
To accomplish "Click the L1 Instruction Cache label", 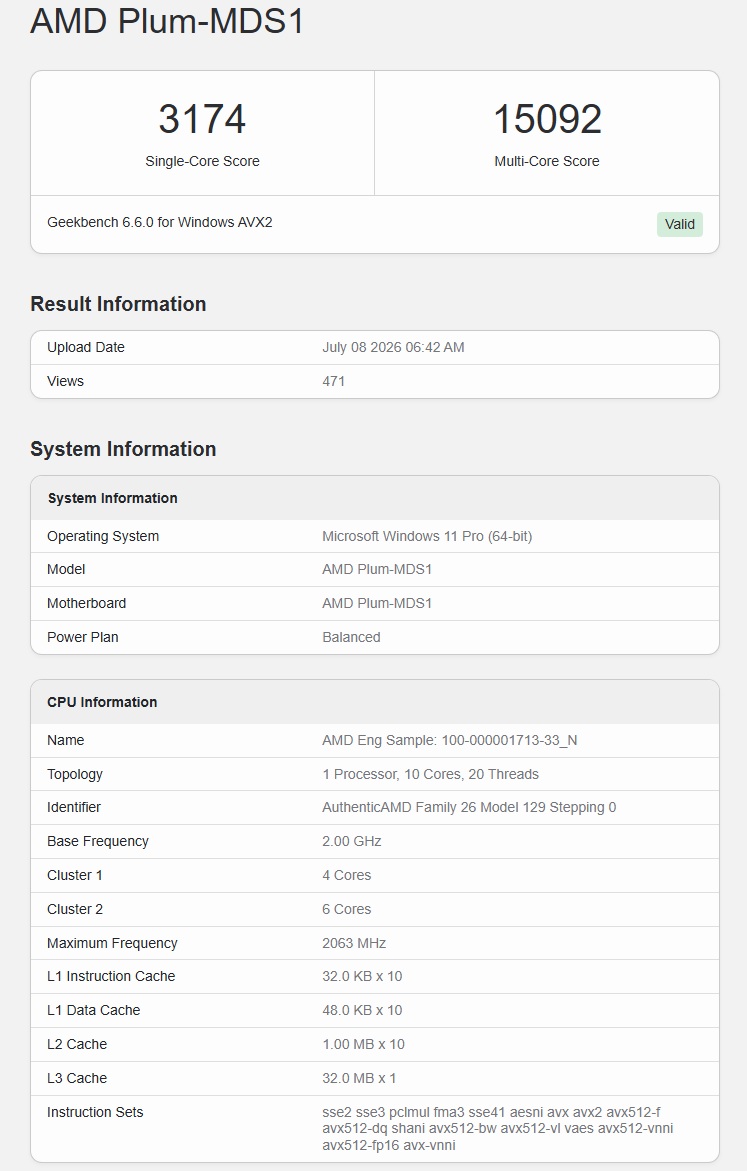I will [111, 976].
